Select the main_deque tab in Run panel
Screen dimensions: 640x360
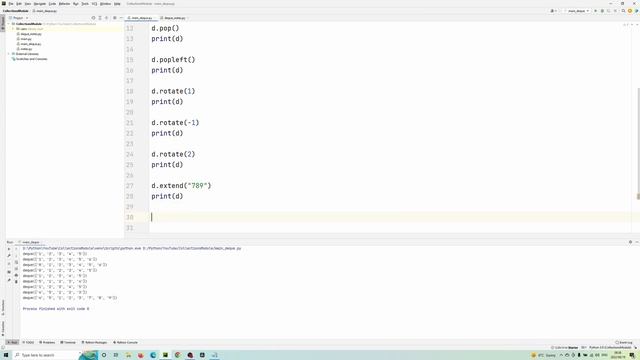pos(31,242)
